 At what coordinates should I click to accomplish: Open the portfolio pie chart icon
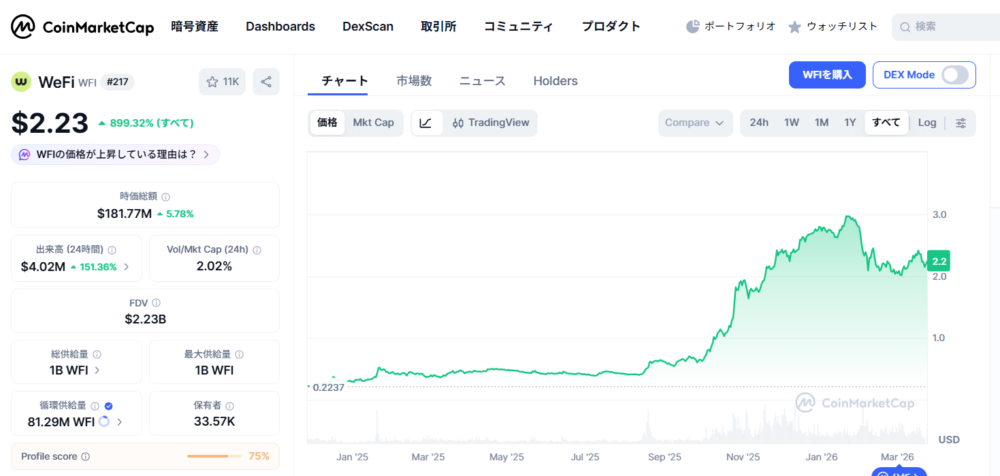(x=694, y=27)
